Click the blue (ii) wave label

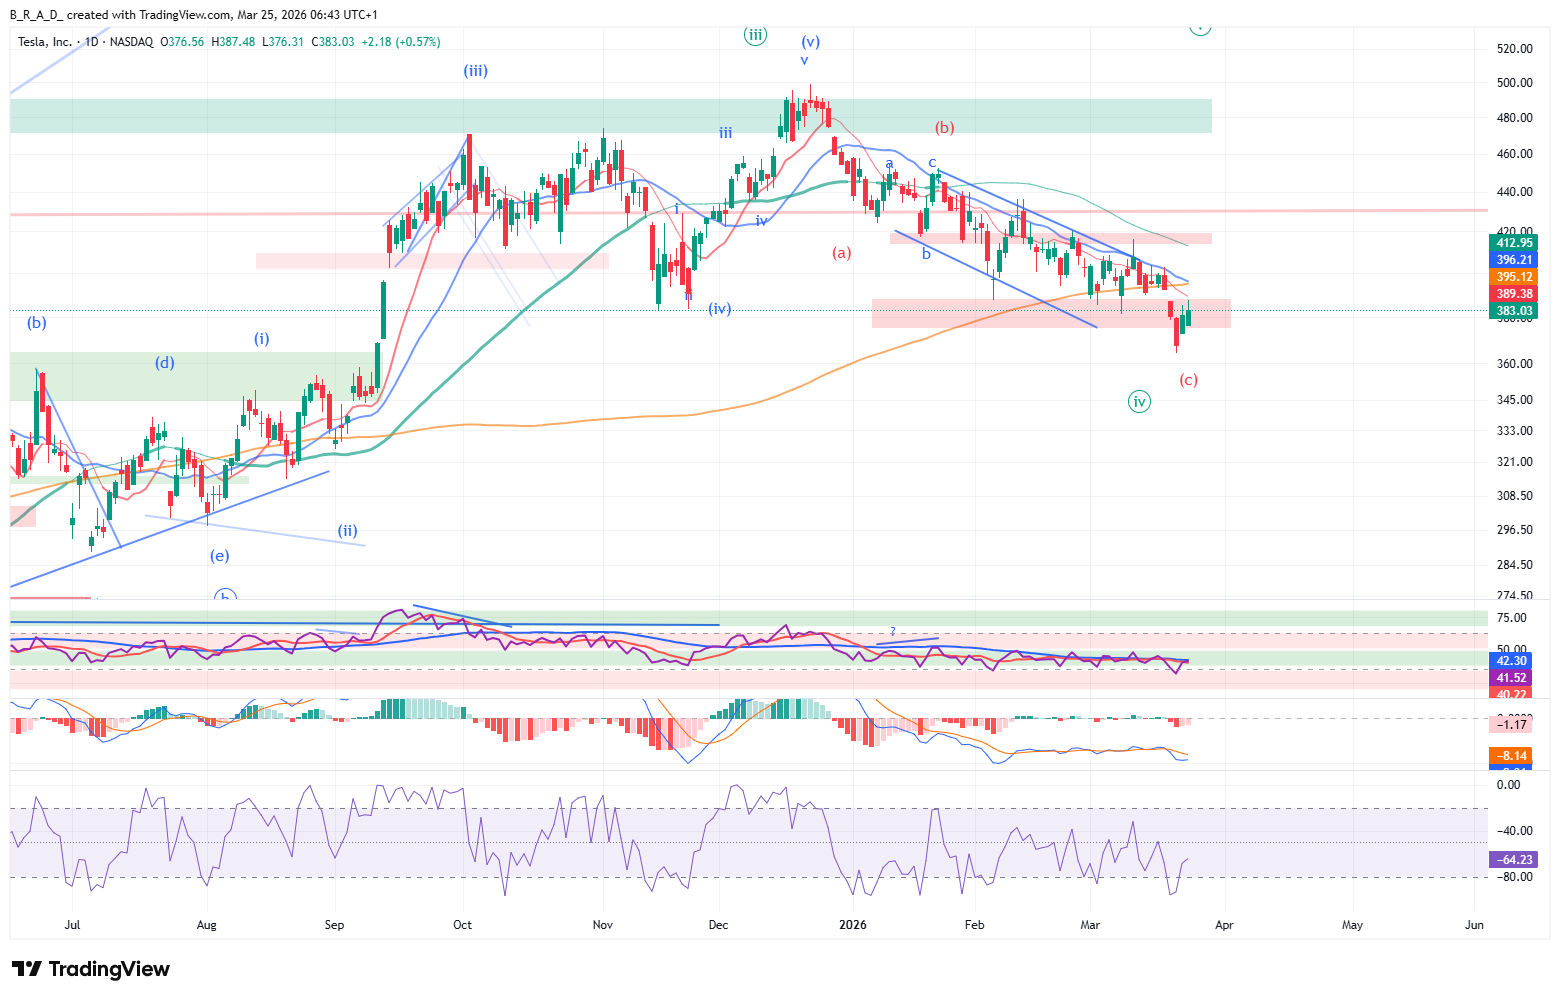(x=347, y=531)
